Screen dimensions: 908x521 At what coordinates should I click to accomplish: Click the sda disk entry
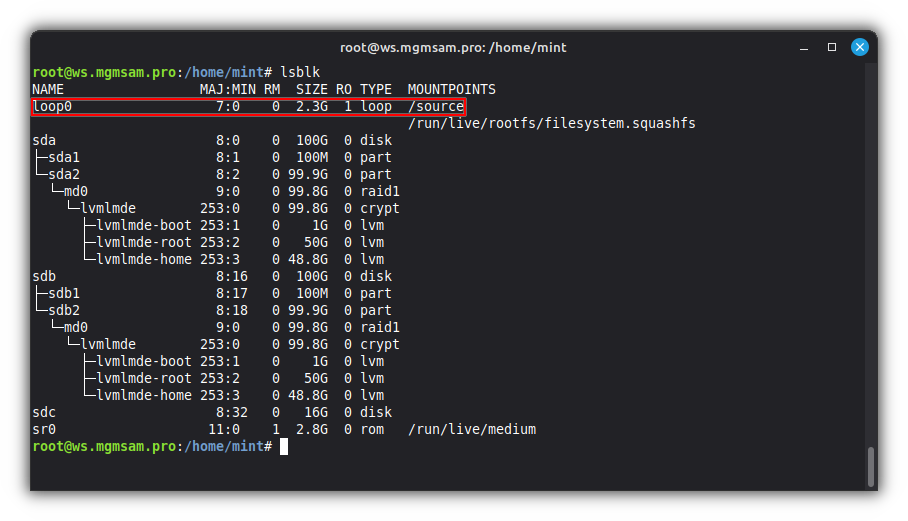[44, 140]
